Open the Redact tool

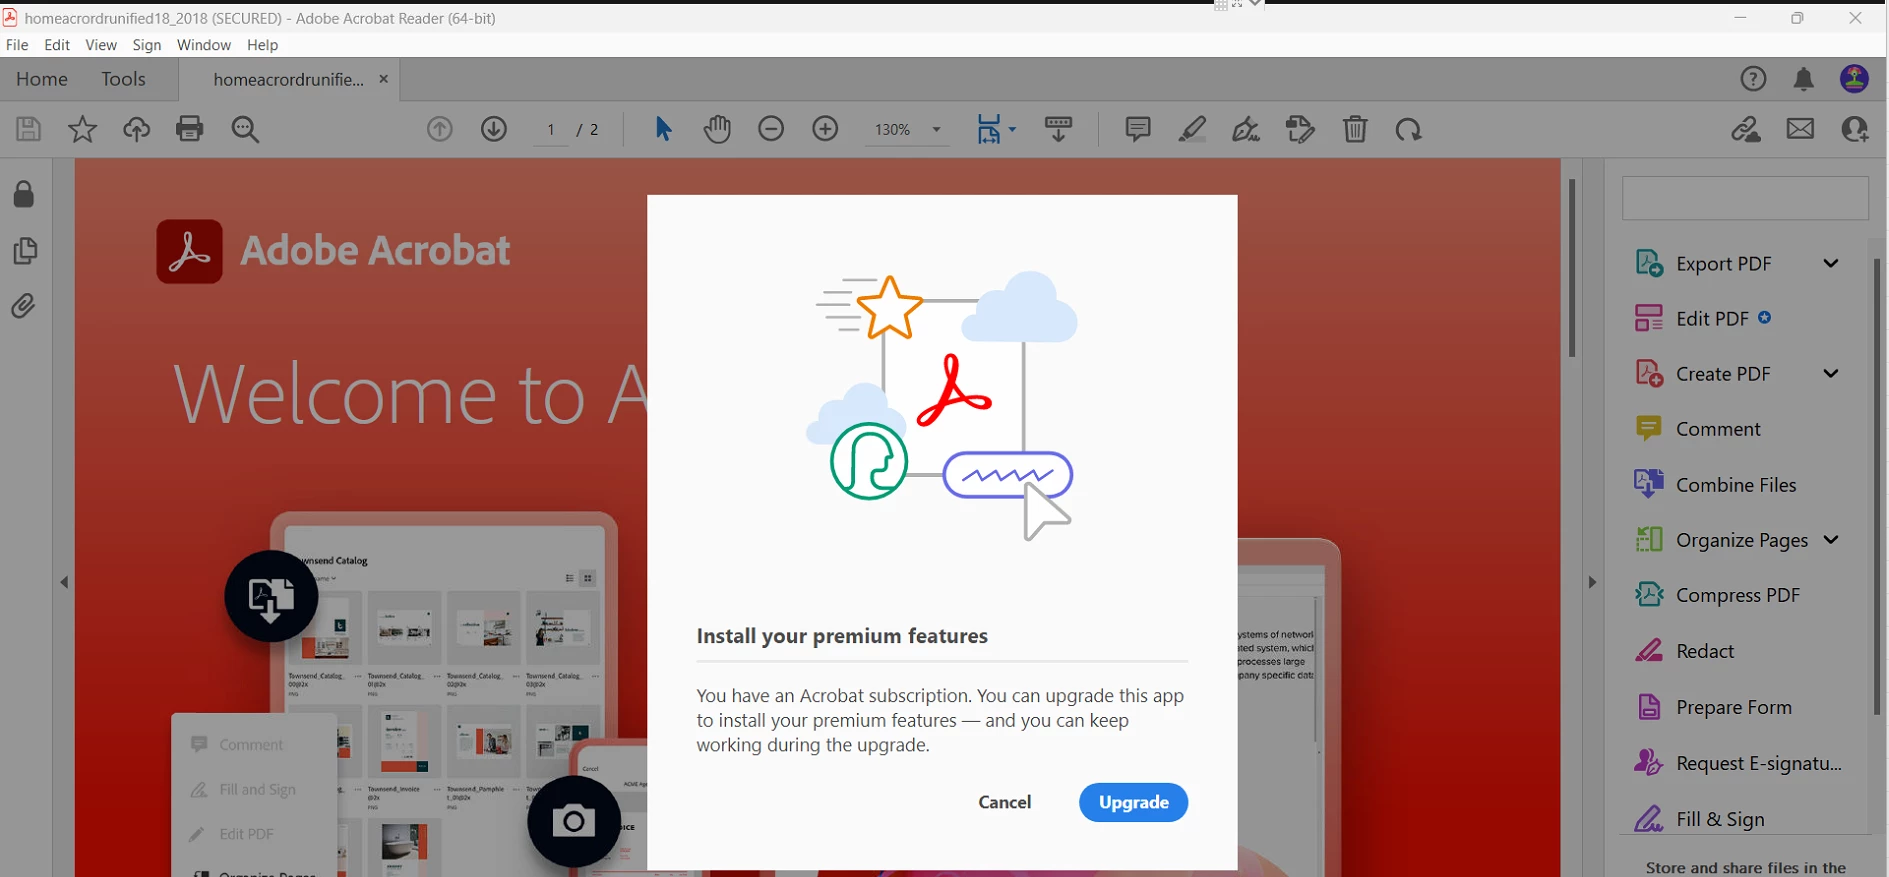[x=1684, y=651]
